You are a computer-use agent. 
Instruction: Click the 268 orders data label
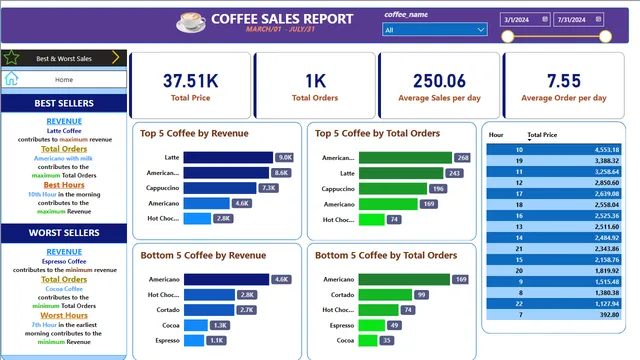pyautogui.click(x=462, y=158)
